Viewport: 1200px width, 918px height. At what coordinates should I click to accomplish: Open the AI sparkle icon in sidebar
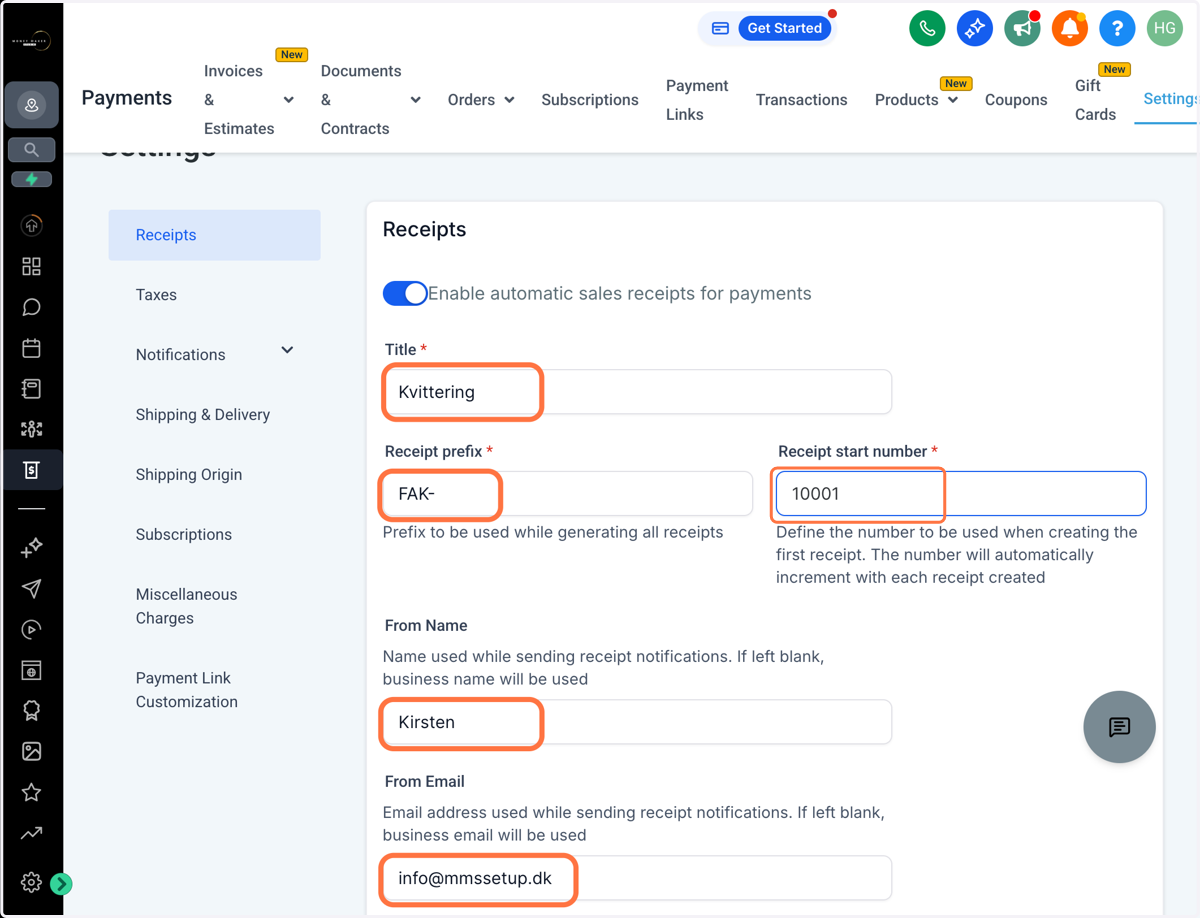coord(31,547)
